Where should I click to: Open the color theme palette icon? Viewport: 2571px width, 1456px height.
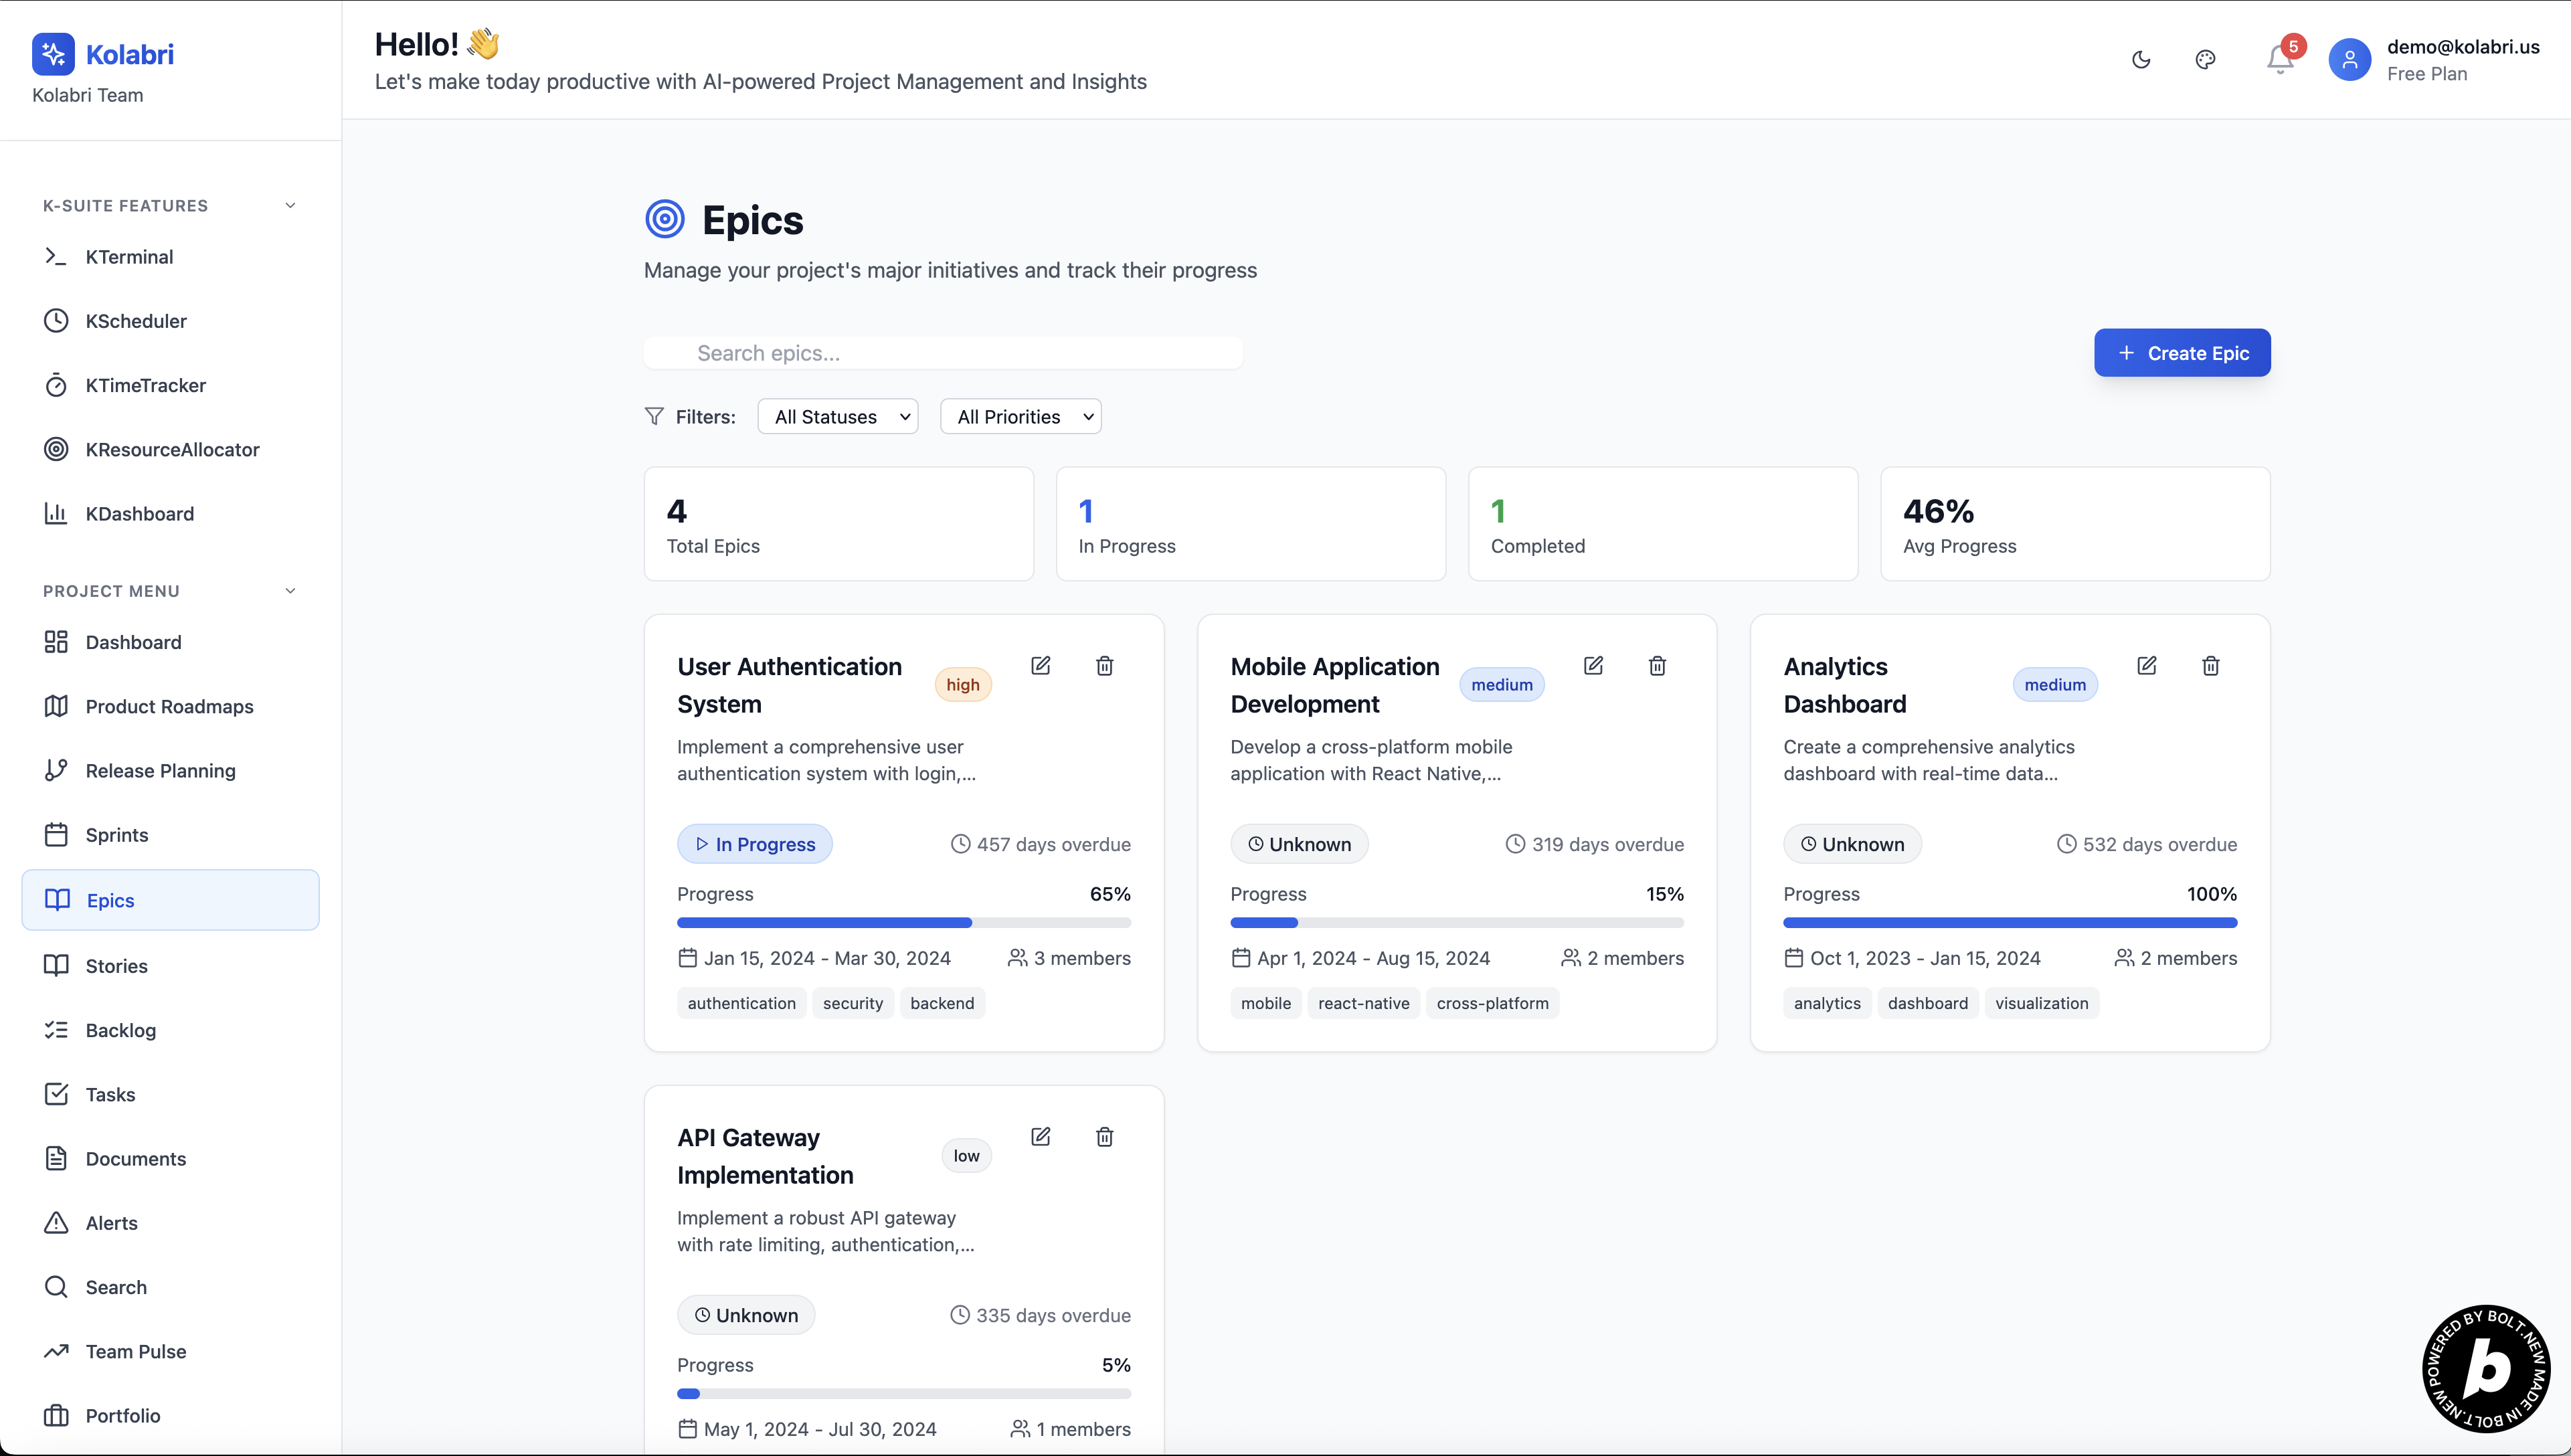tap(2205, 60)
